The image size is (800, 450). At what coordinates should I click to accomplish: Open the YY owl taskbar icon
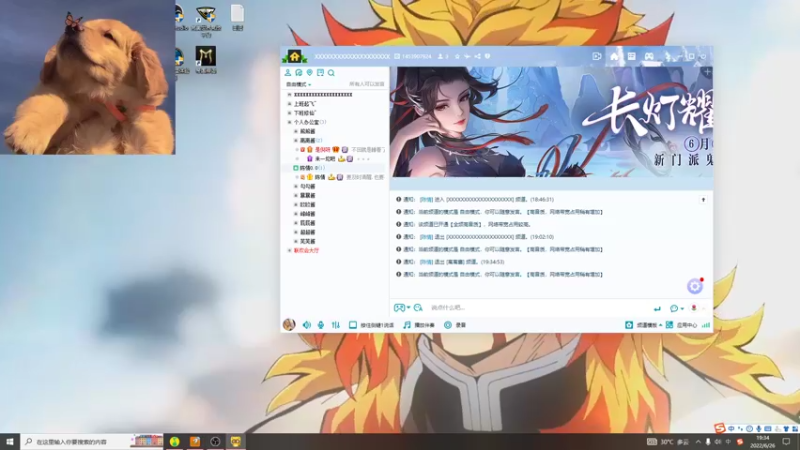(x=235, y=441)
